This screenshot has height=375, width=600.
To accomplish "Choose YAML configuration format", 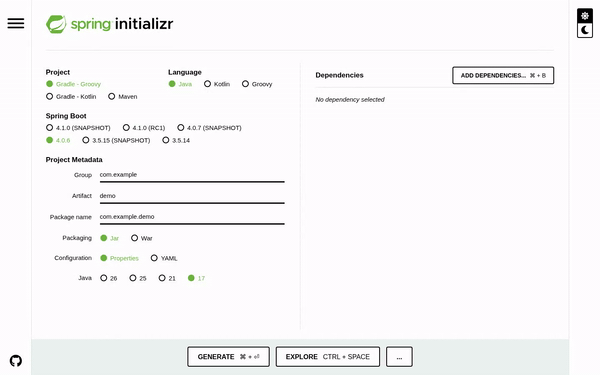I will coord(164,258).
